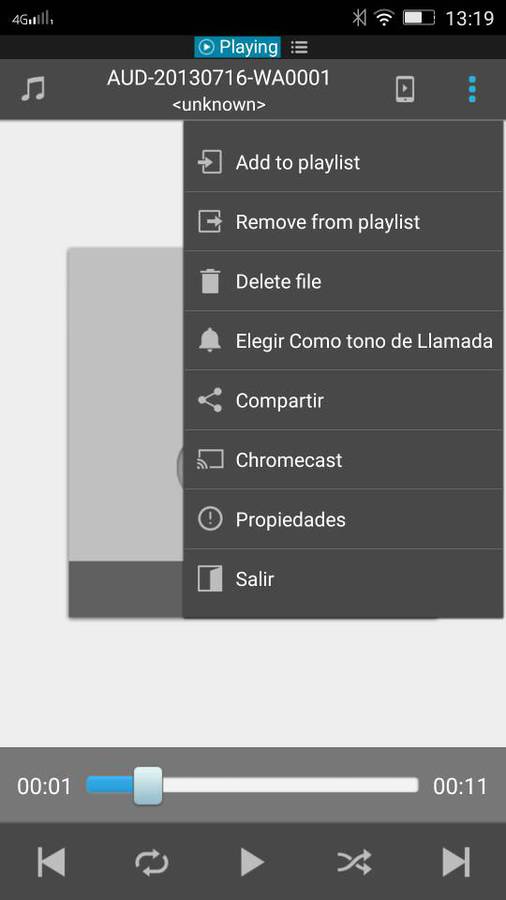Viewport: 506px width, 900px height.
Task: Click the ringtone bell icon
Action: (210, 341)
